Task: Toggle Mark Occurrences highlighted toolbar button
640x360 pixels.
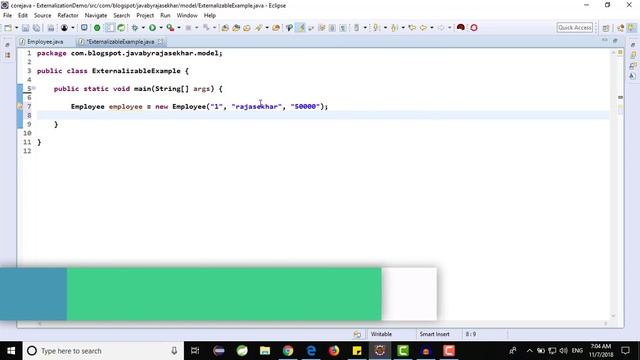Action: (x=301, y=28)
